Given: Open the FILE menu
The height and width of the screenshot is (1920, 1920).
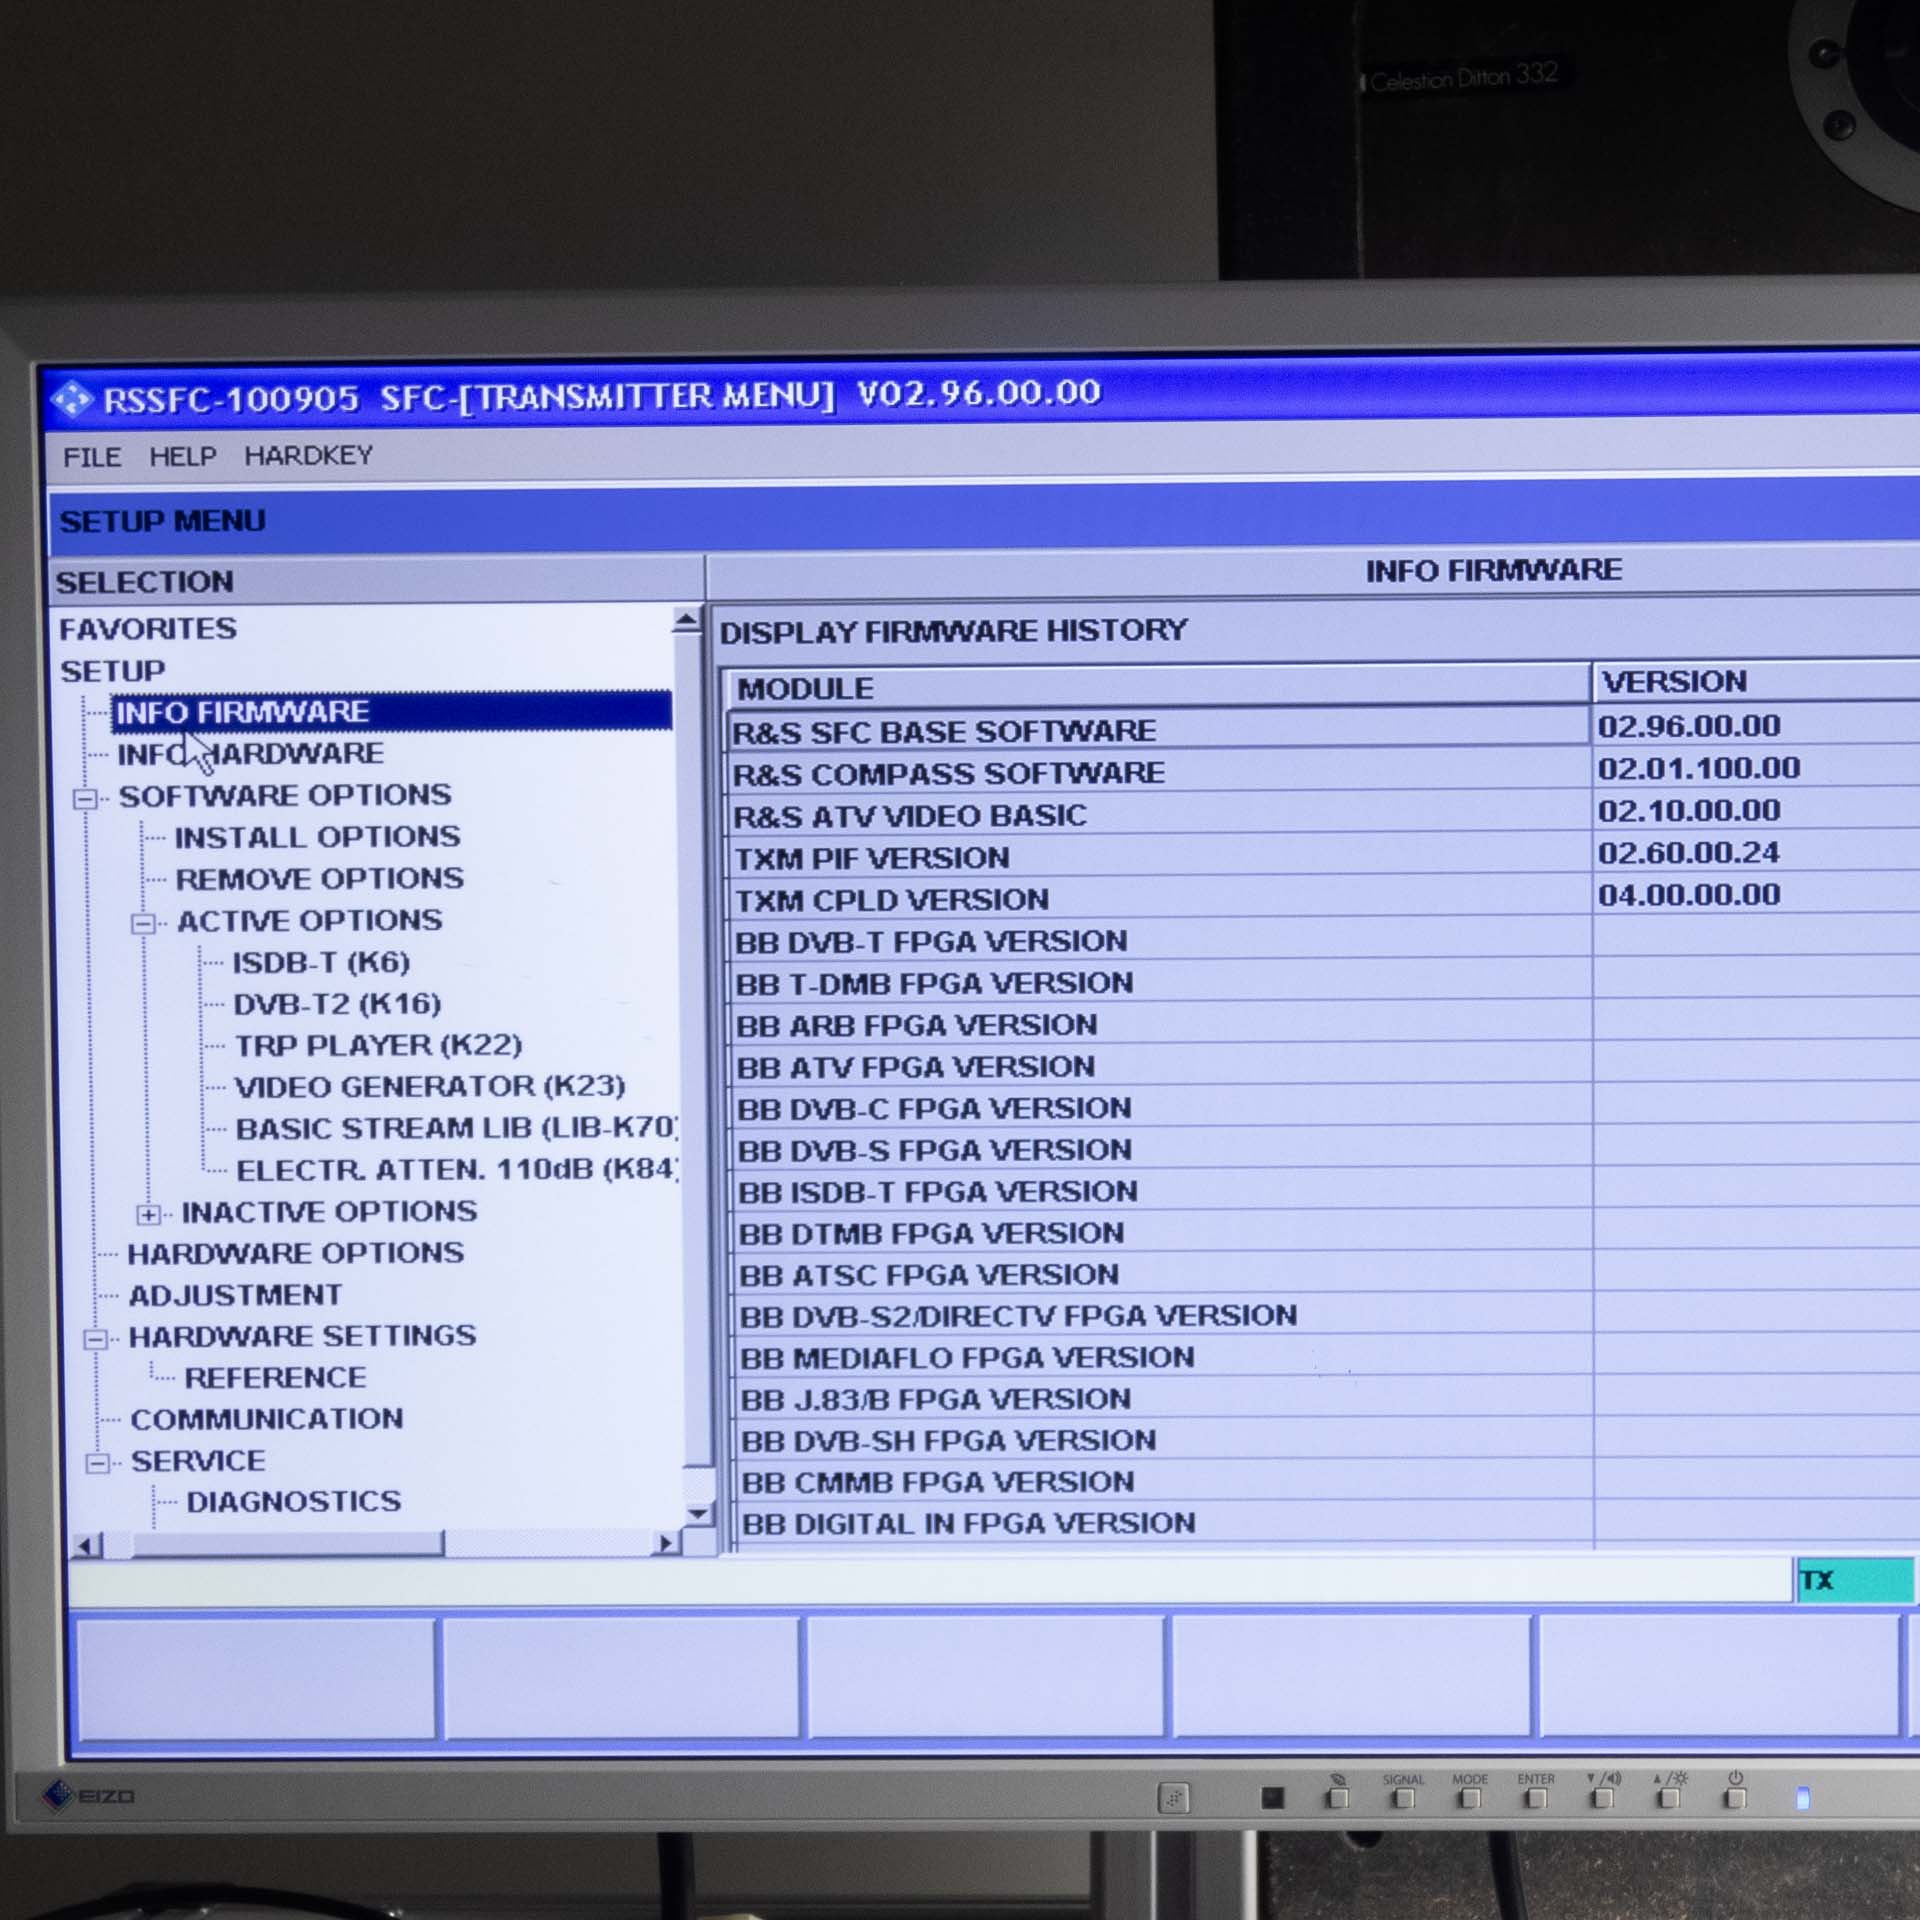Looking at the screenshot, I should coord(92,457).
